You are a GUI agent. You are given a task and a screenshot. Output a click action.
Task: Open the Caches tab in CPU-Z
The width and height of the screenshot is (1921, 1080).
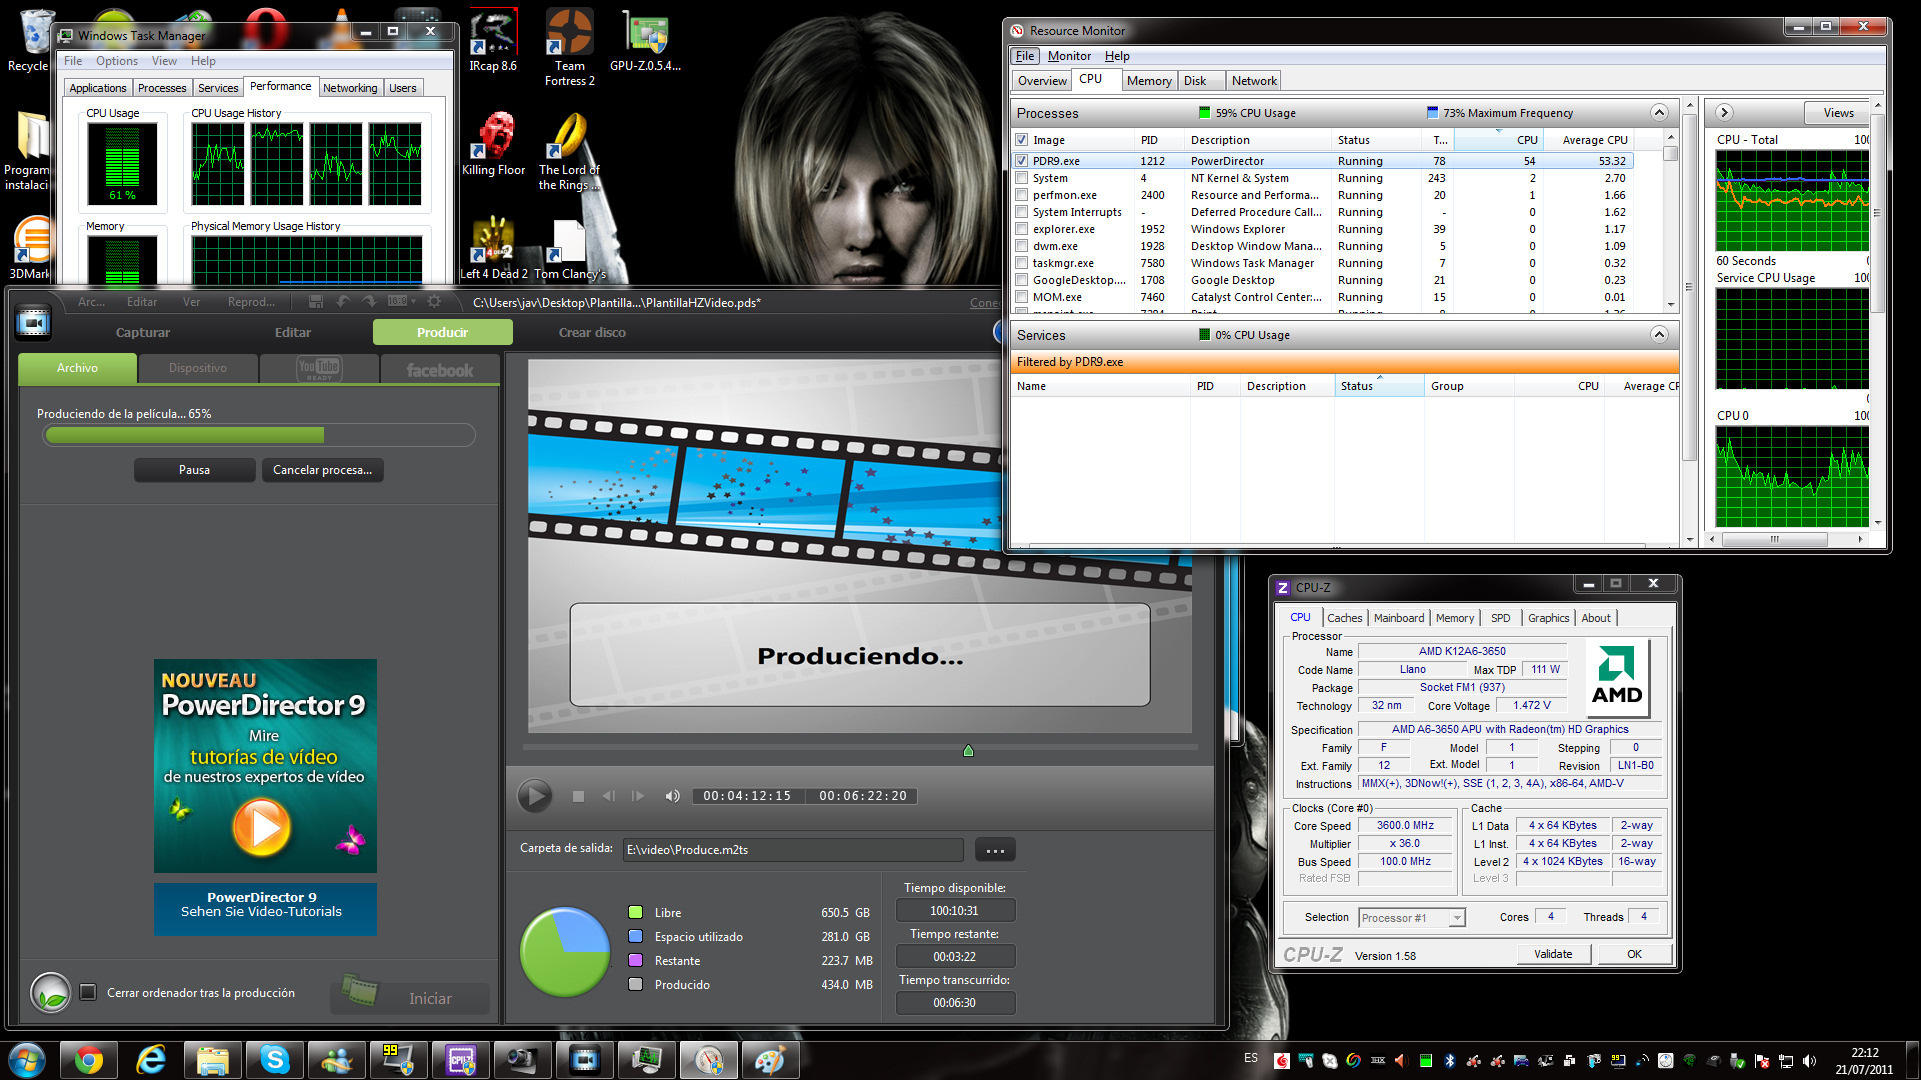coord(1344,618)
